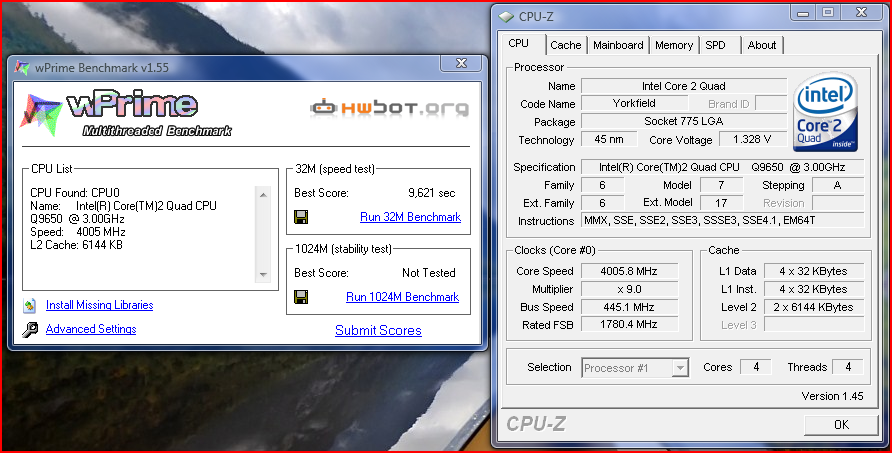Click OK button in CPU-Z
The image size is (892, 453).
tap(841, 425)
